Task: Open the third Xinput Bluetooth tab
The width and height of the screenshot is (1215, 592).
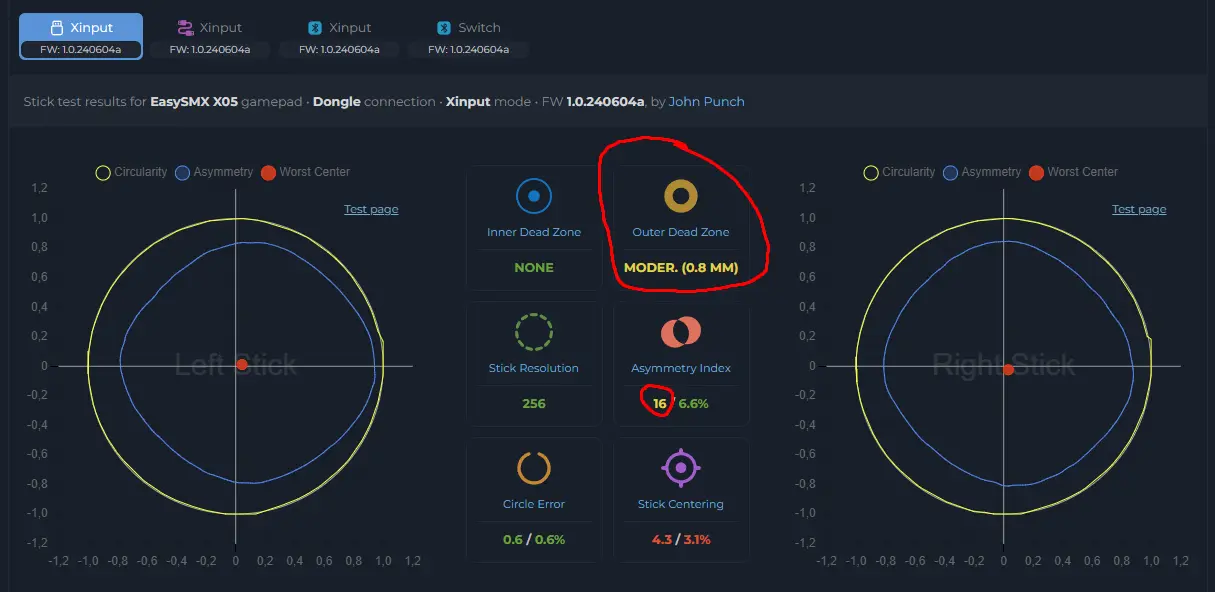Action: [x=339, y=36]
